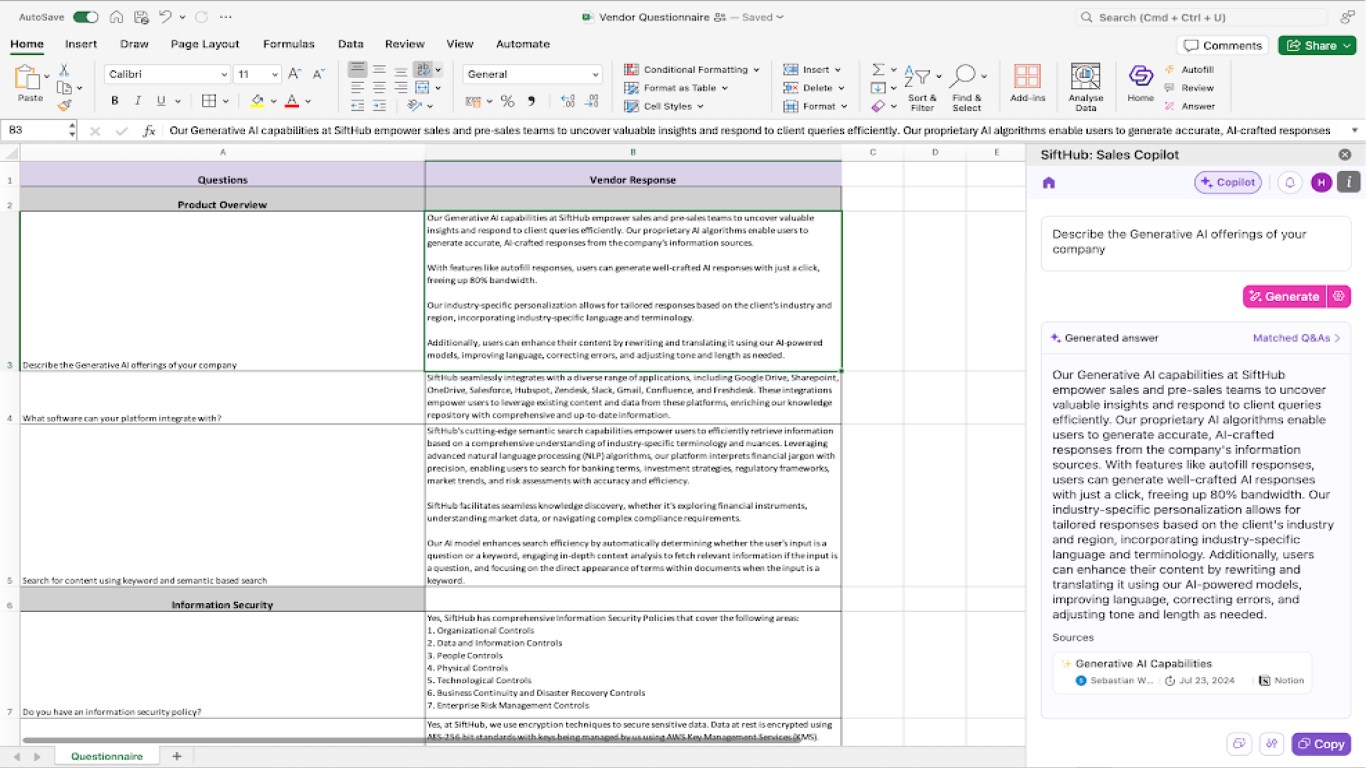Click the SiftHub panel home icon
The image size is (1366, 768).
1049,182
